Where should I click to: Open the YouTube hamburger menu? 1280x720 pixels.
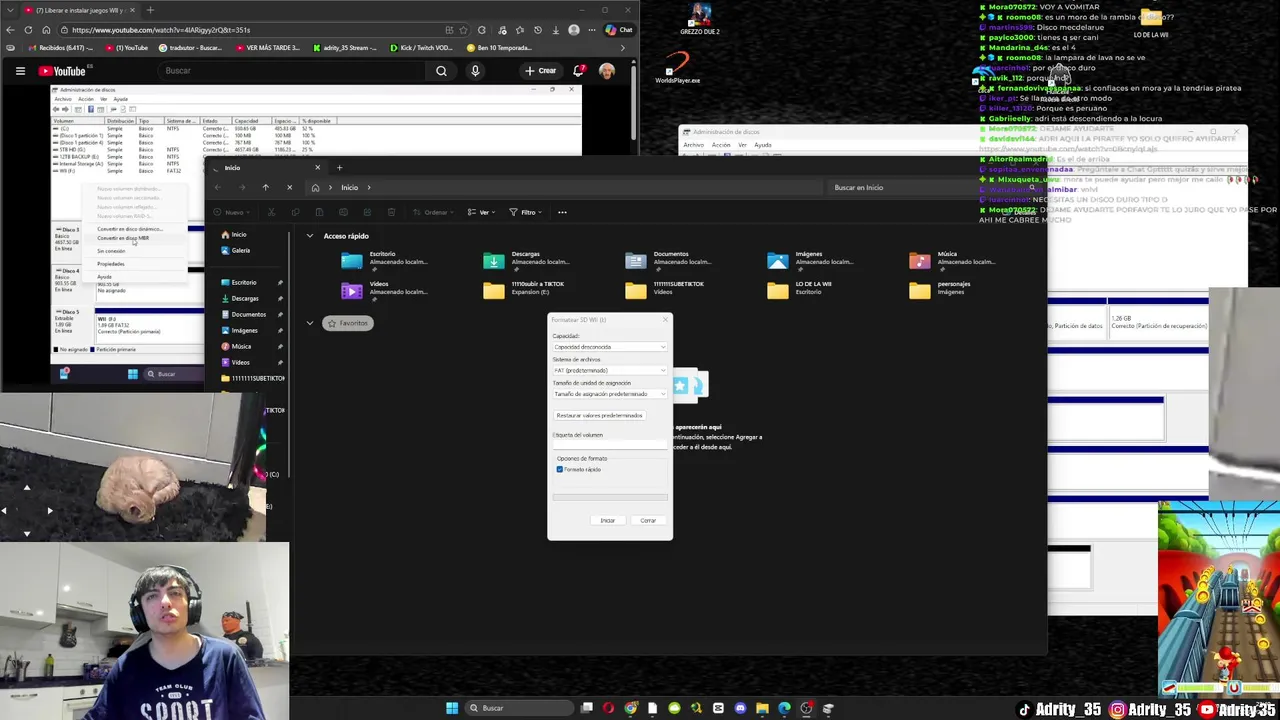(20, 71)
